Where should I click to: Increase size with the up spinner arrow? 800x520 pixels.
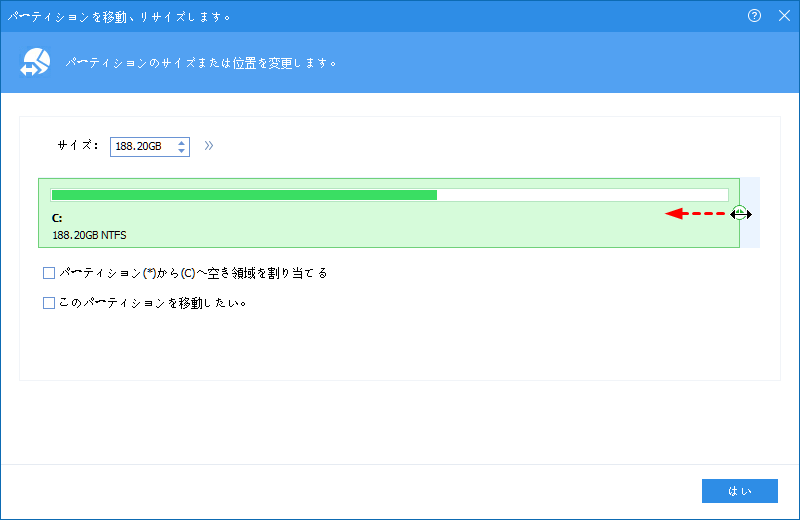(x=182, y=142)
